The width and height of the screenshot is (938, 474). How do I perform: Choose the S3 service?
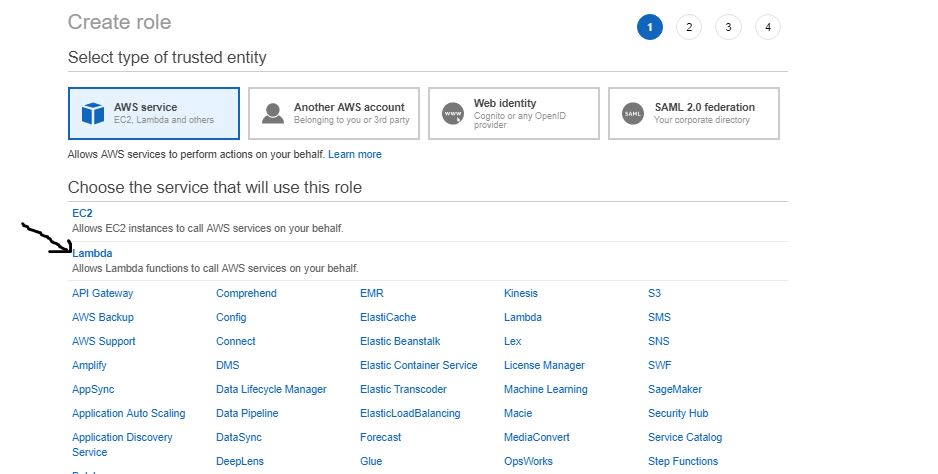(654, 293)
